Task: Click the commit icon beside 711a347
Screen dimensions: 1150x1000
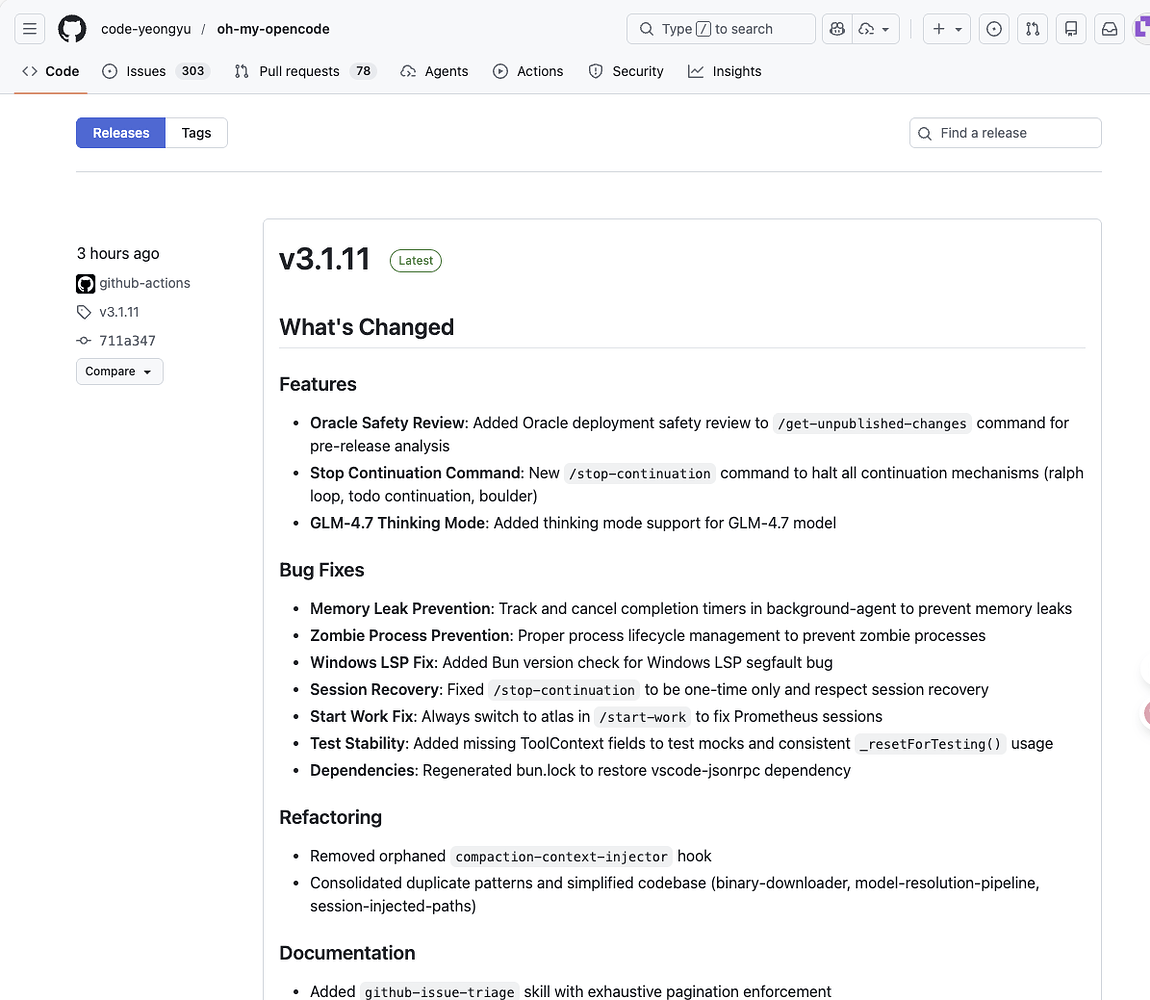Action: [x=84, y=340]
